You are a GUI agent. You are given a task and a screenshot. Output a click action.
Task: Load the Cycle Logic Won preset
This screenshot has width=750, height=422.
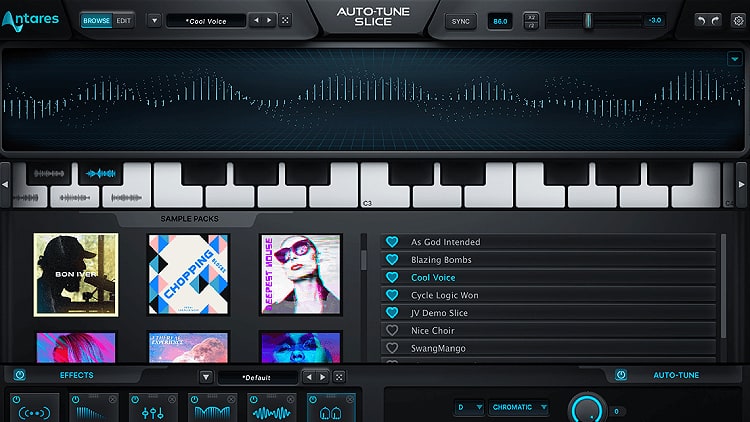pyautogui.click(x=548, y=295)
